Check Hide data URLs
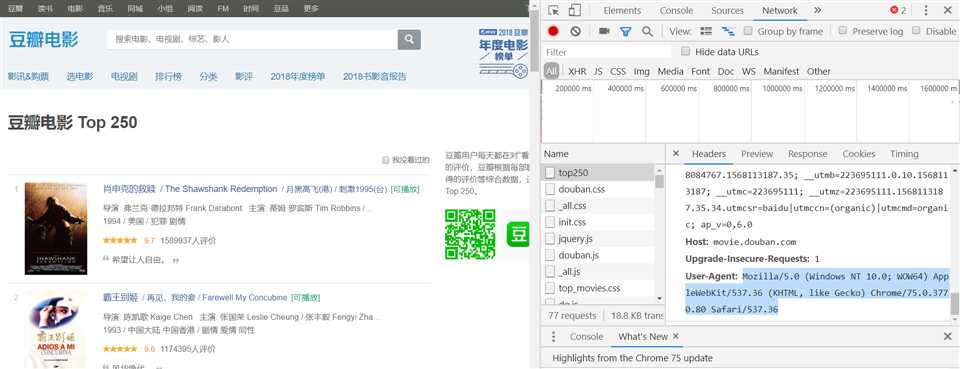The image size is (960, 369). click(x=686, y=51)
